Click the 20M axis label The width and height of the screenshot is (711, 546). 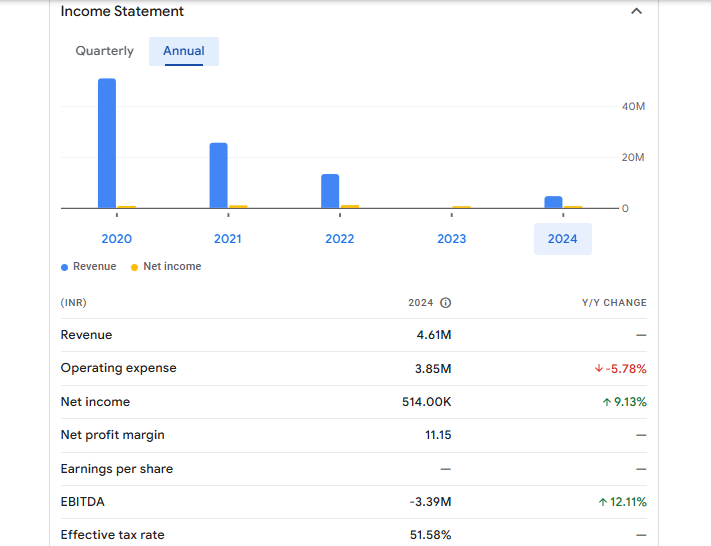(633, 157)
